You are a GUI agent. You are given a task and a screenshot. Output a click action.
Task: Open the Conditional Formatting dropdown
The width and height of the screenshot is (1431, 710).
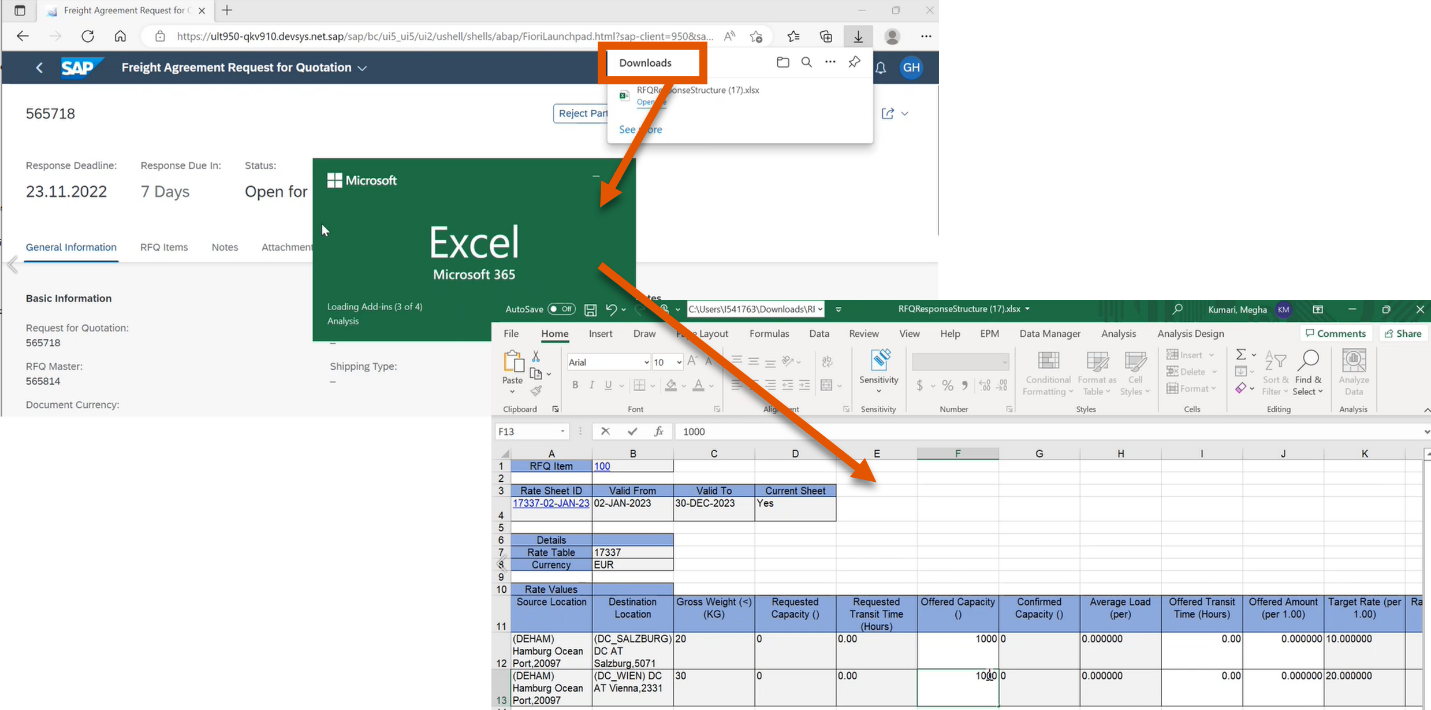pos(1048,373)
